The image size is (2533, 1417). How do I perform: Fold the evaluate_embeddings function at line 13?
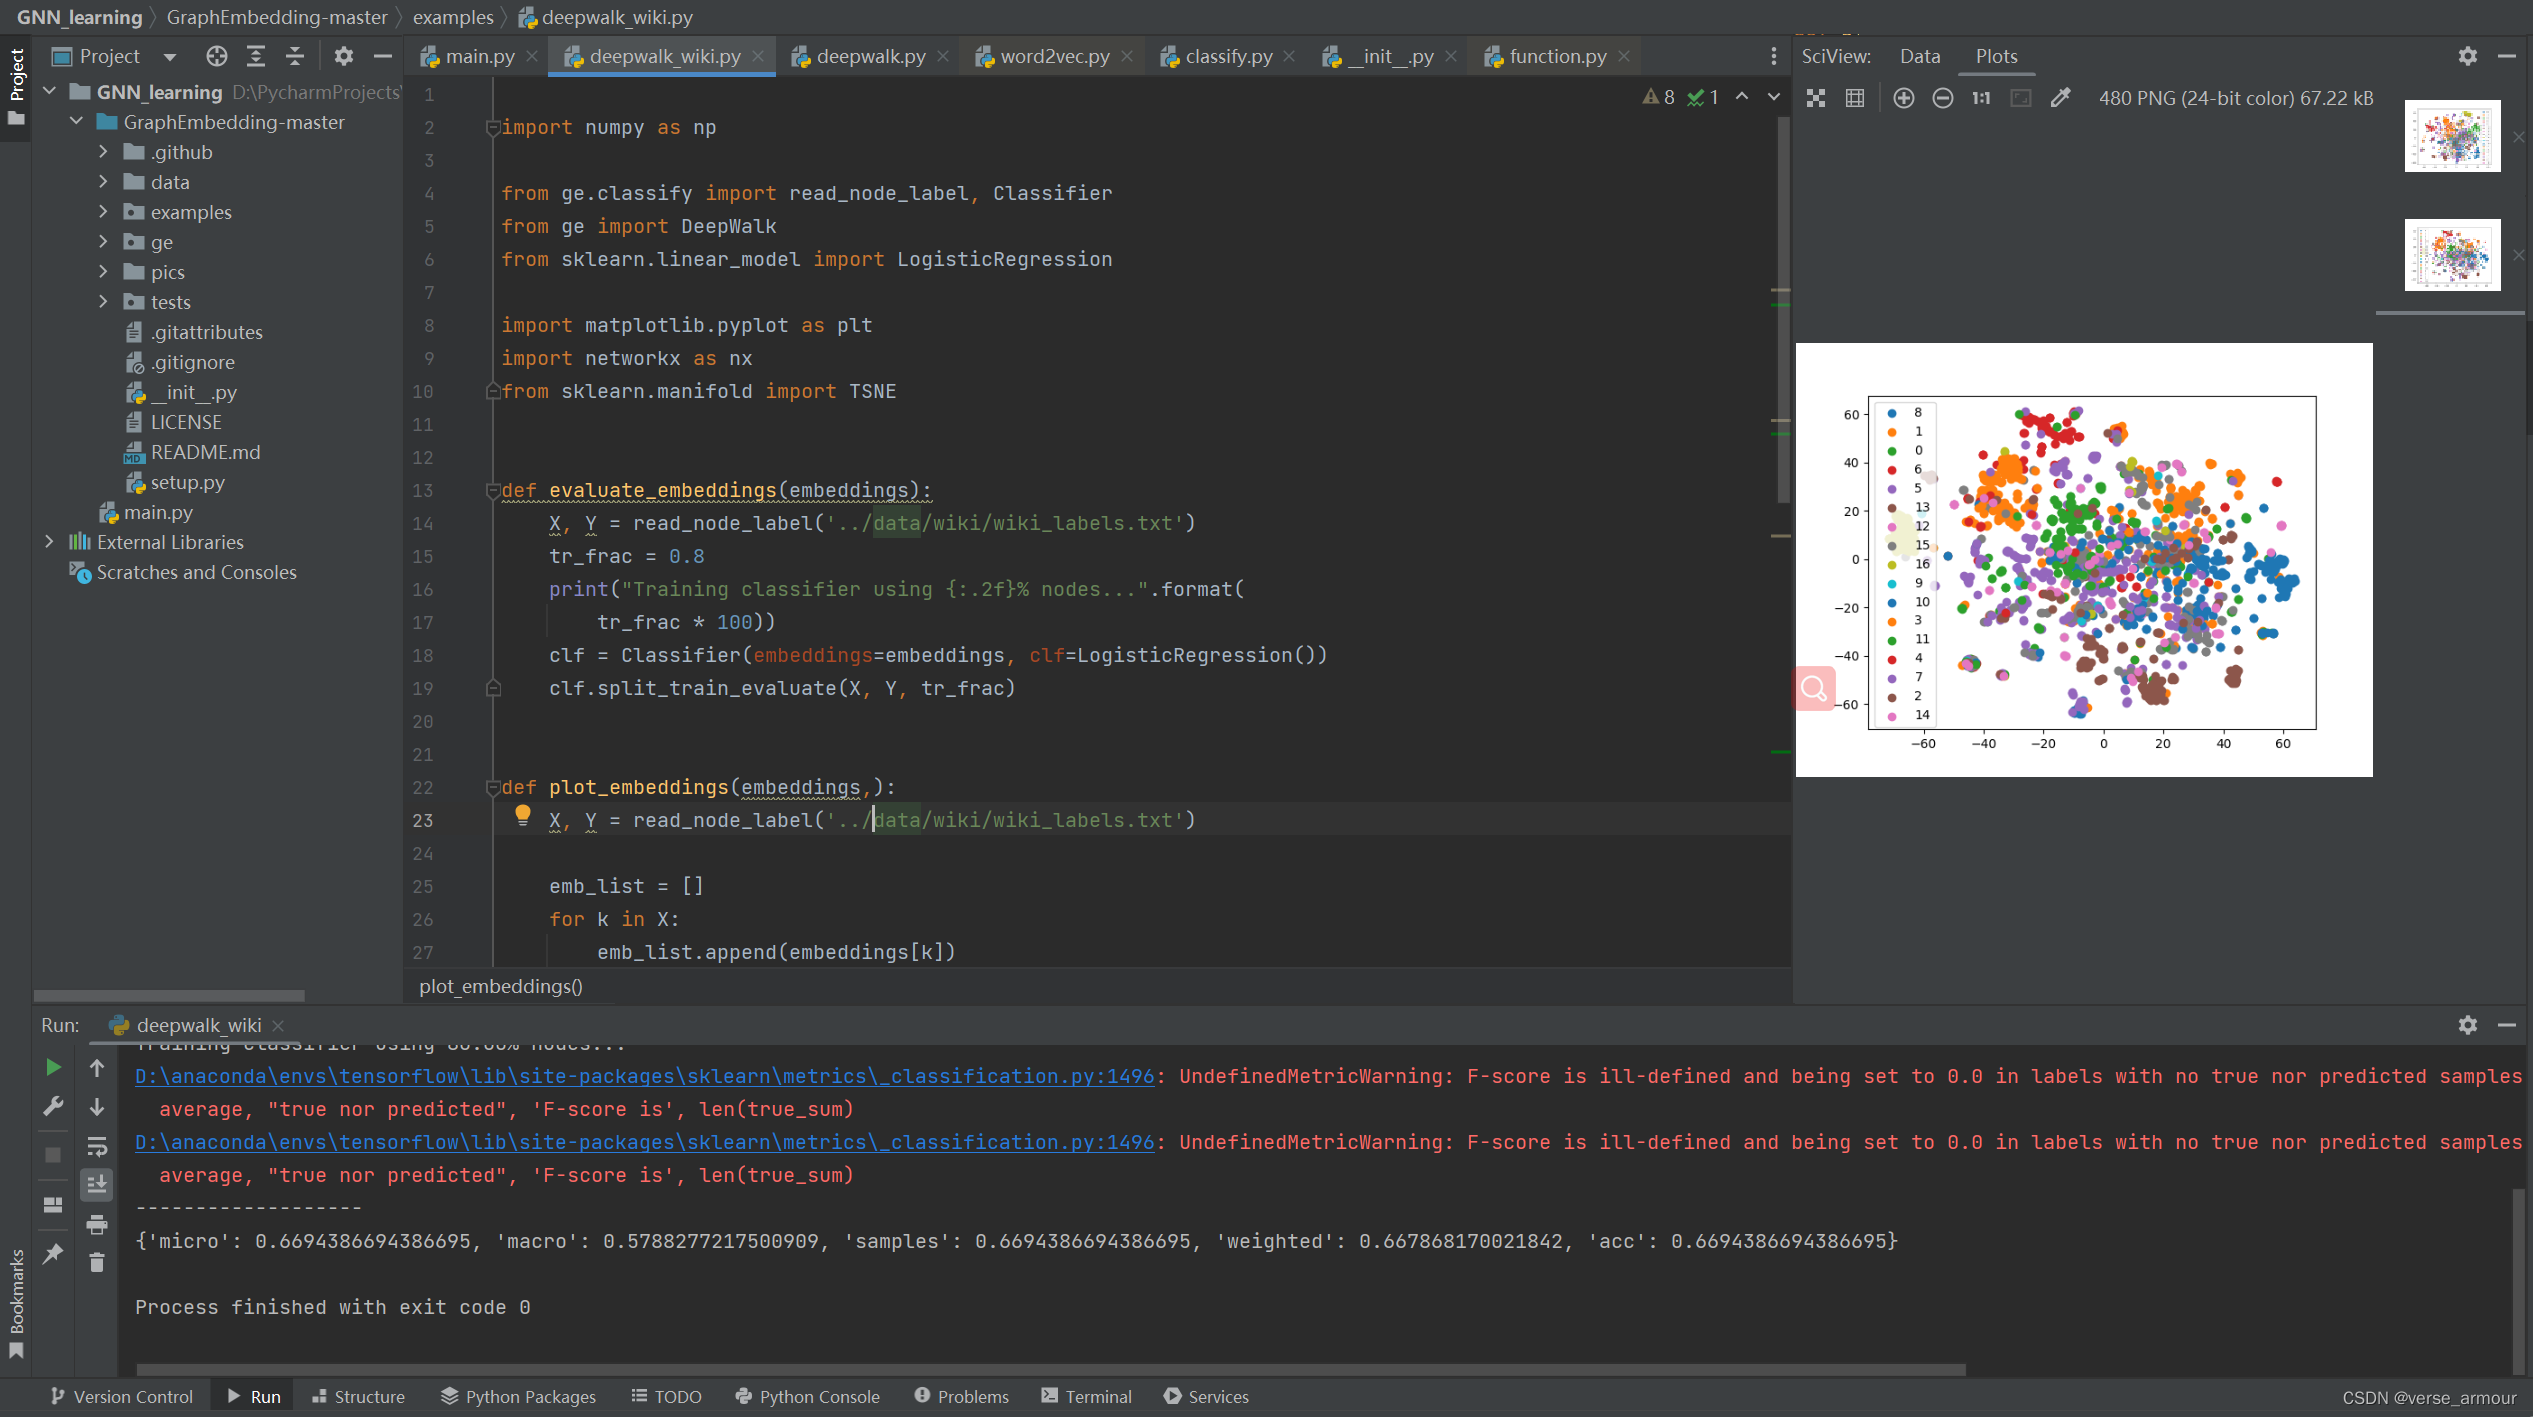[x=492, y=490]
